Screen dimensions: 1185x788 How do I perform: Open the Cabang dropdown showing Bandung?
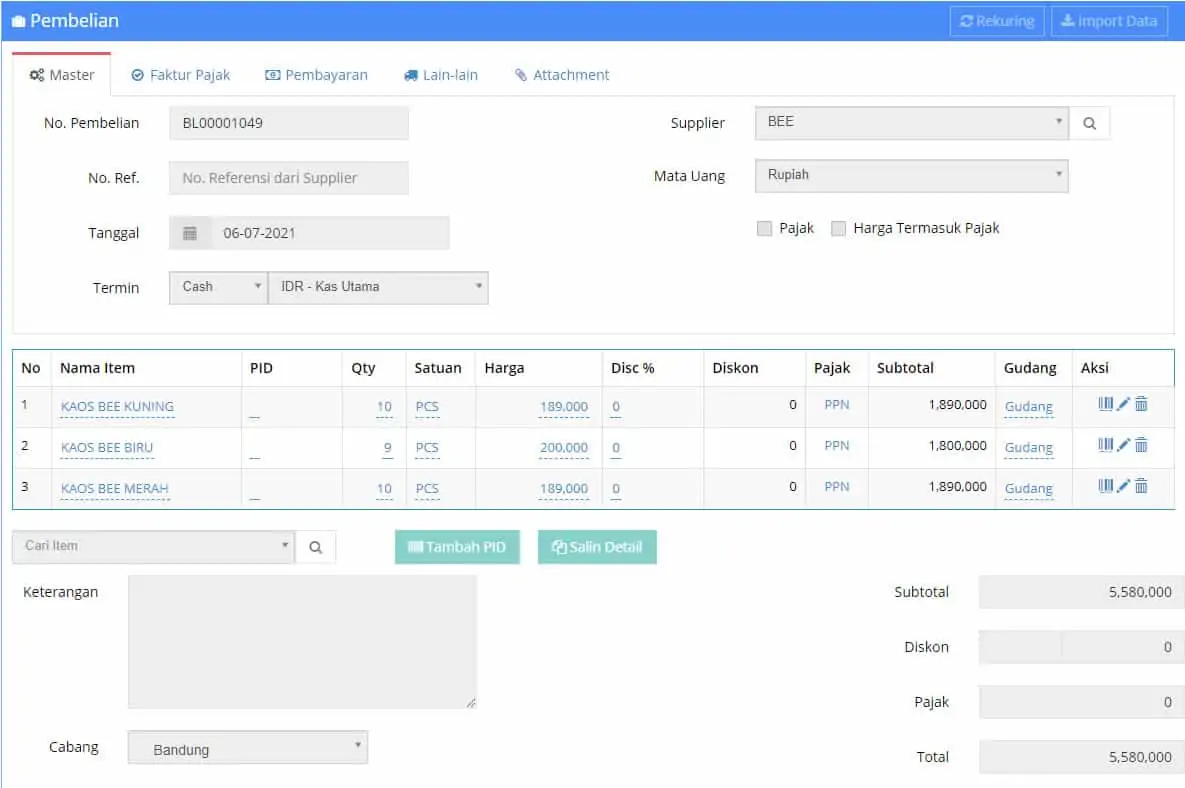tap(248, 747)
